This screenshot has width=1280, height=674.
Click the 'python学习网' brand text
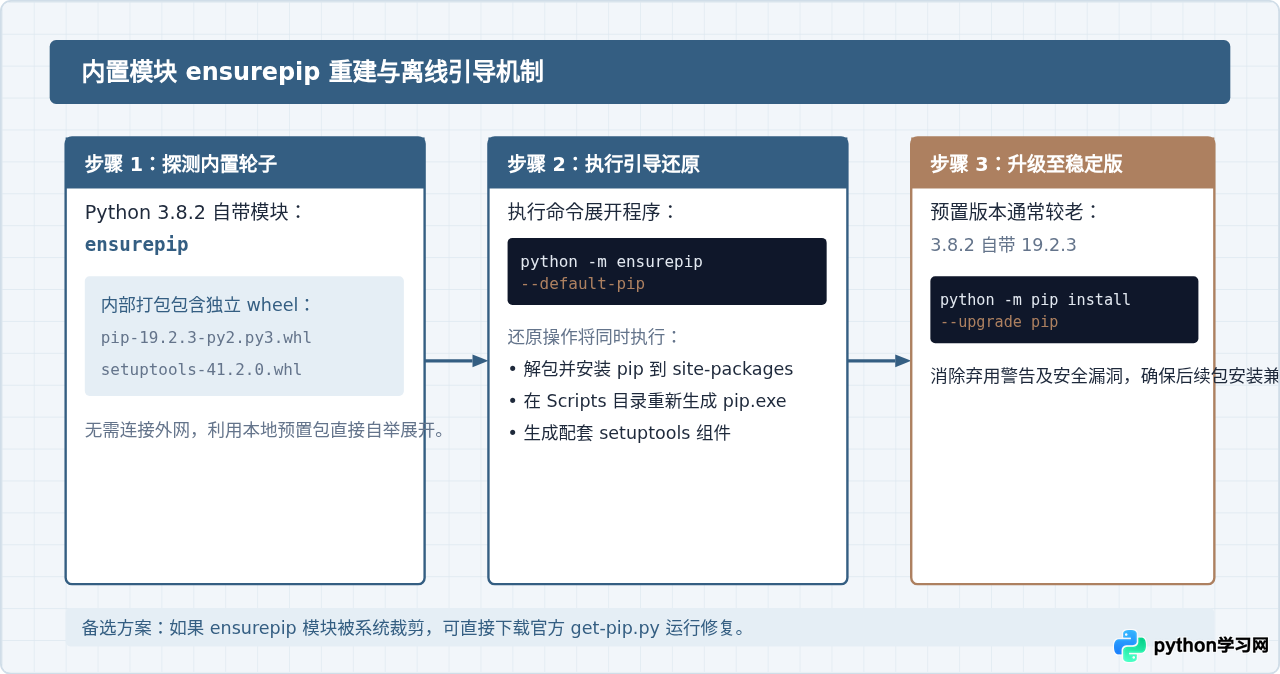[x=1211, y=646]
